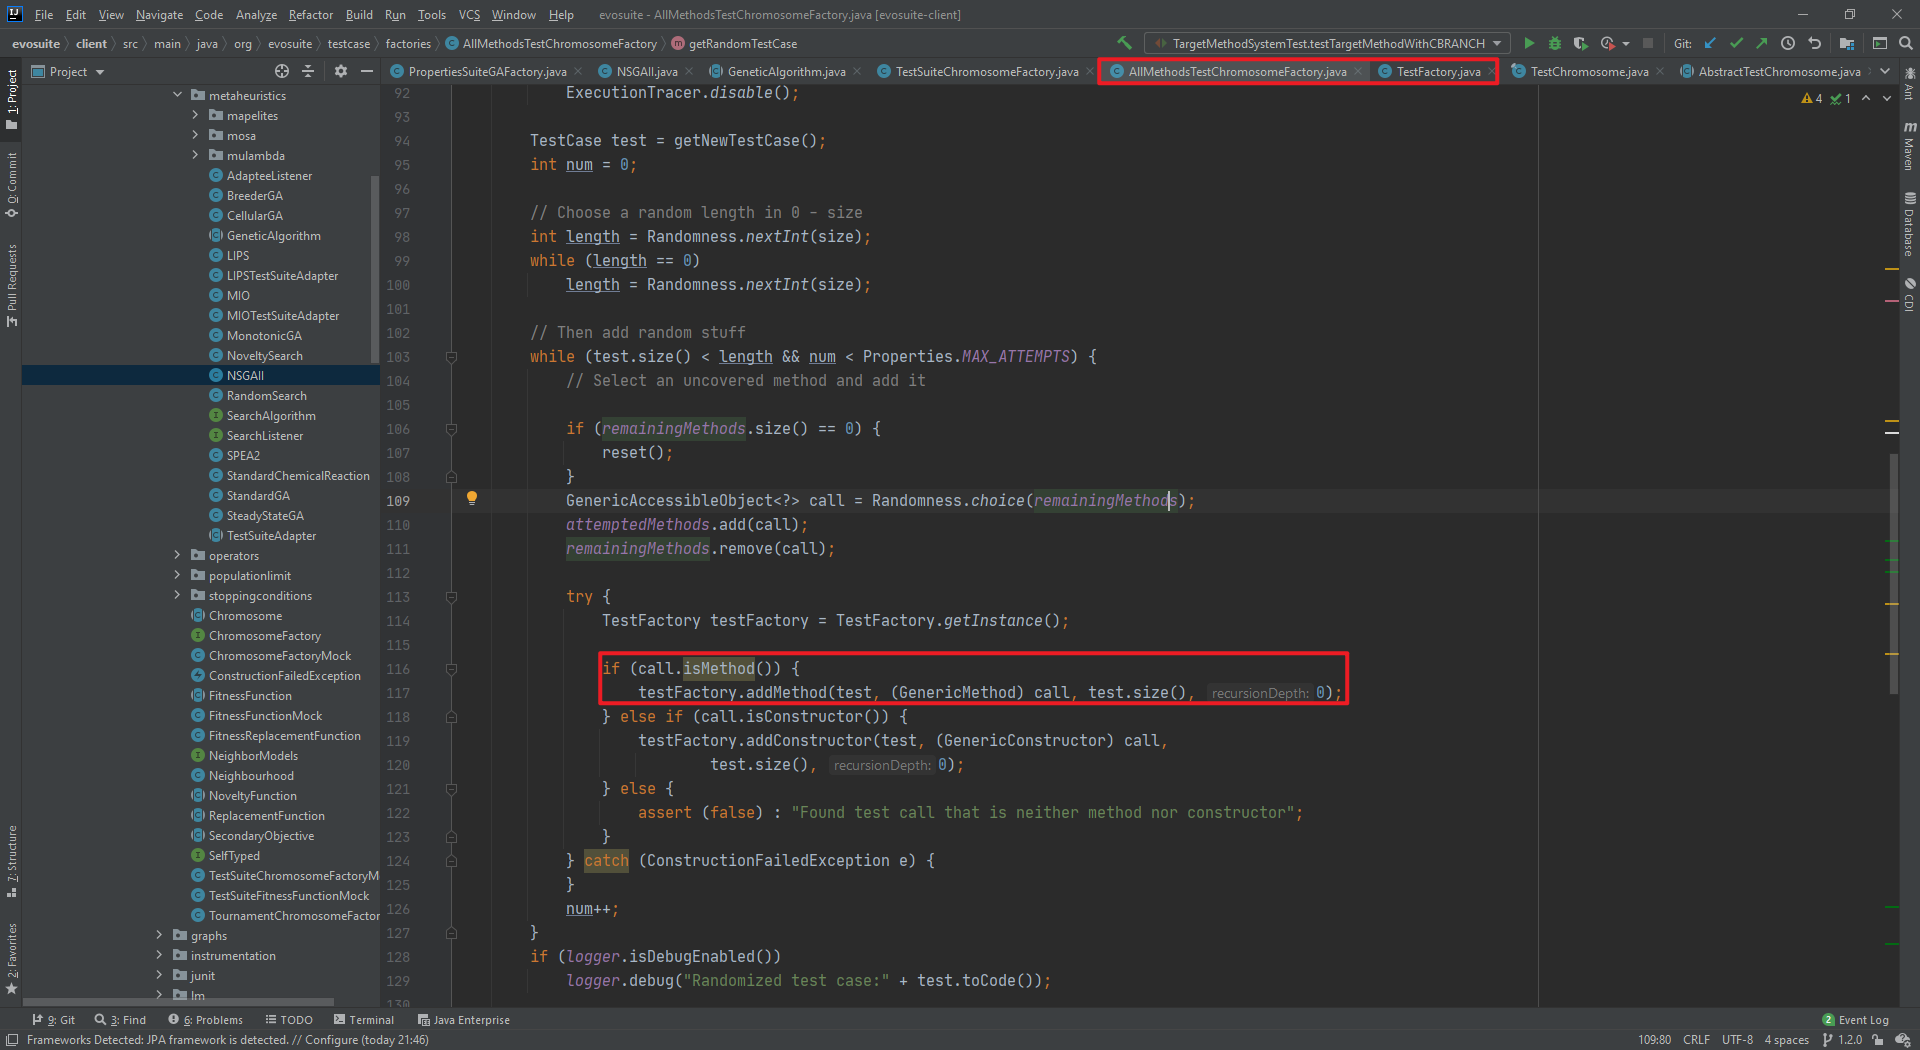Screen dimensions: 1920x1050
Task: Open Search Everywhere magnifier icon
Action: [x=1906, y=43]
